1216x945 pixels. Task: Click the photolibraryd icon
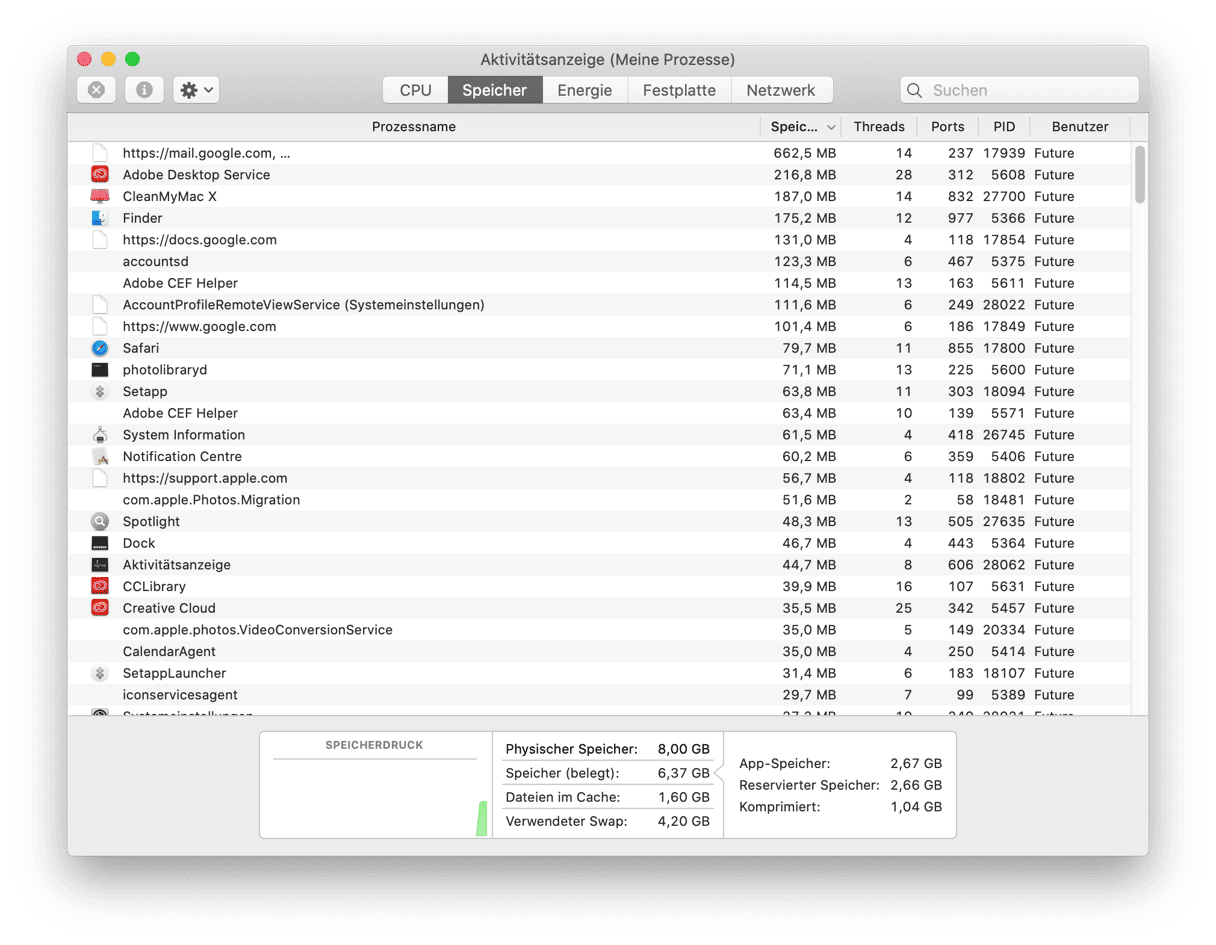(100, 370)
